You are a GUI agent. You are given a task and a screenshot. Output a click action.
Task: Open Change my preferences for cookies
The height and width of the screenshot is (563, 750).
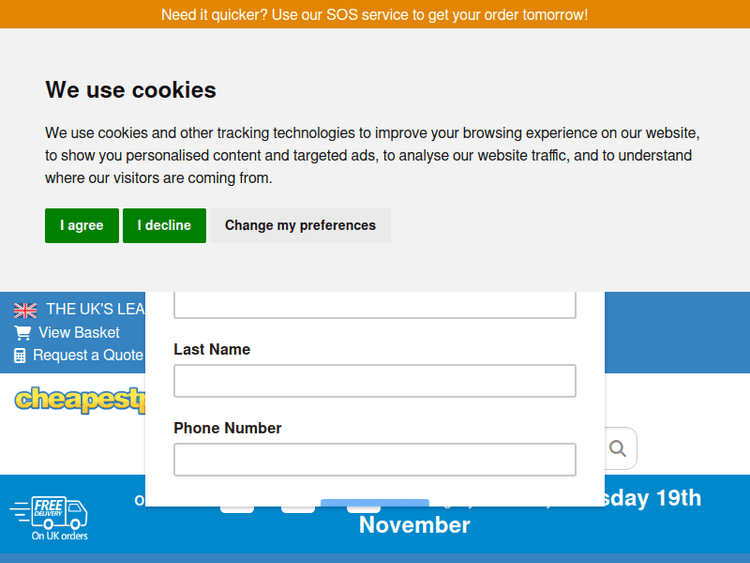[300, 226]
